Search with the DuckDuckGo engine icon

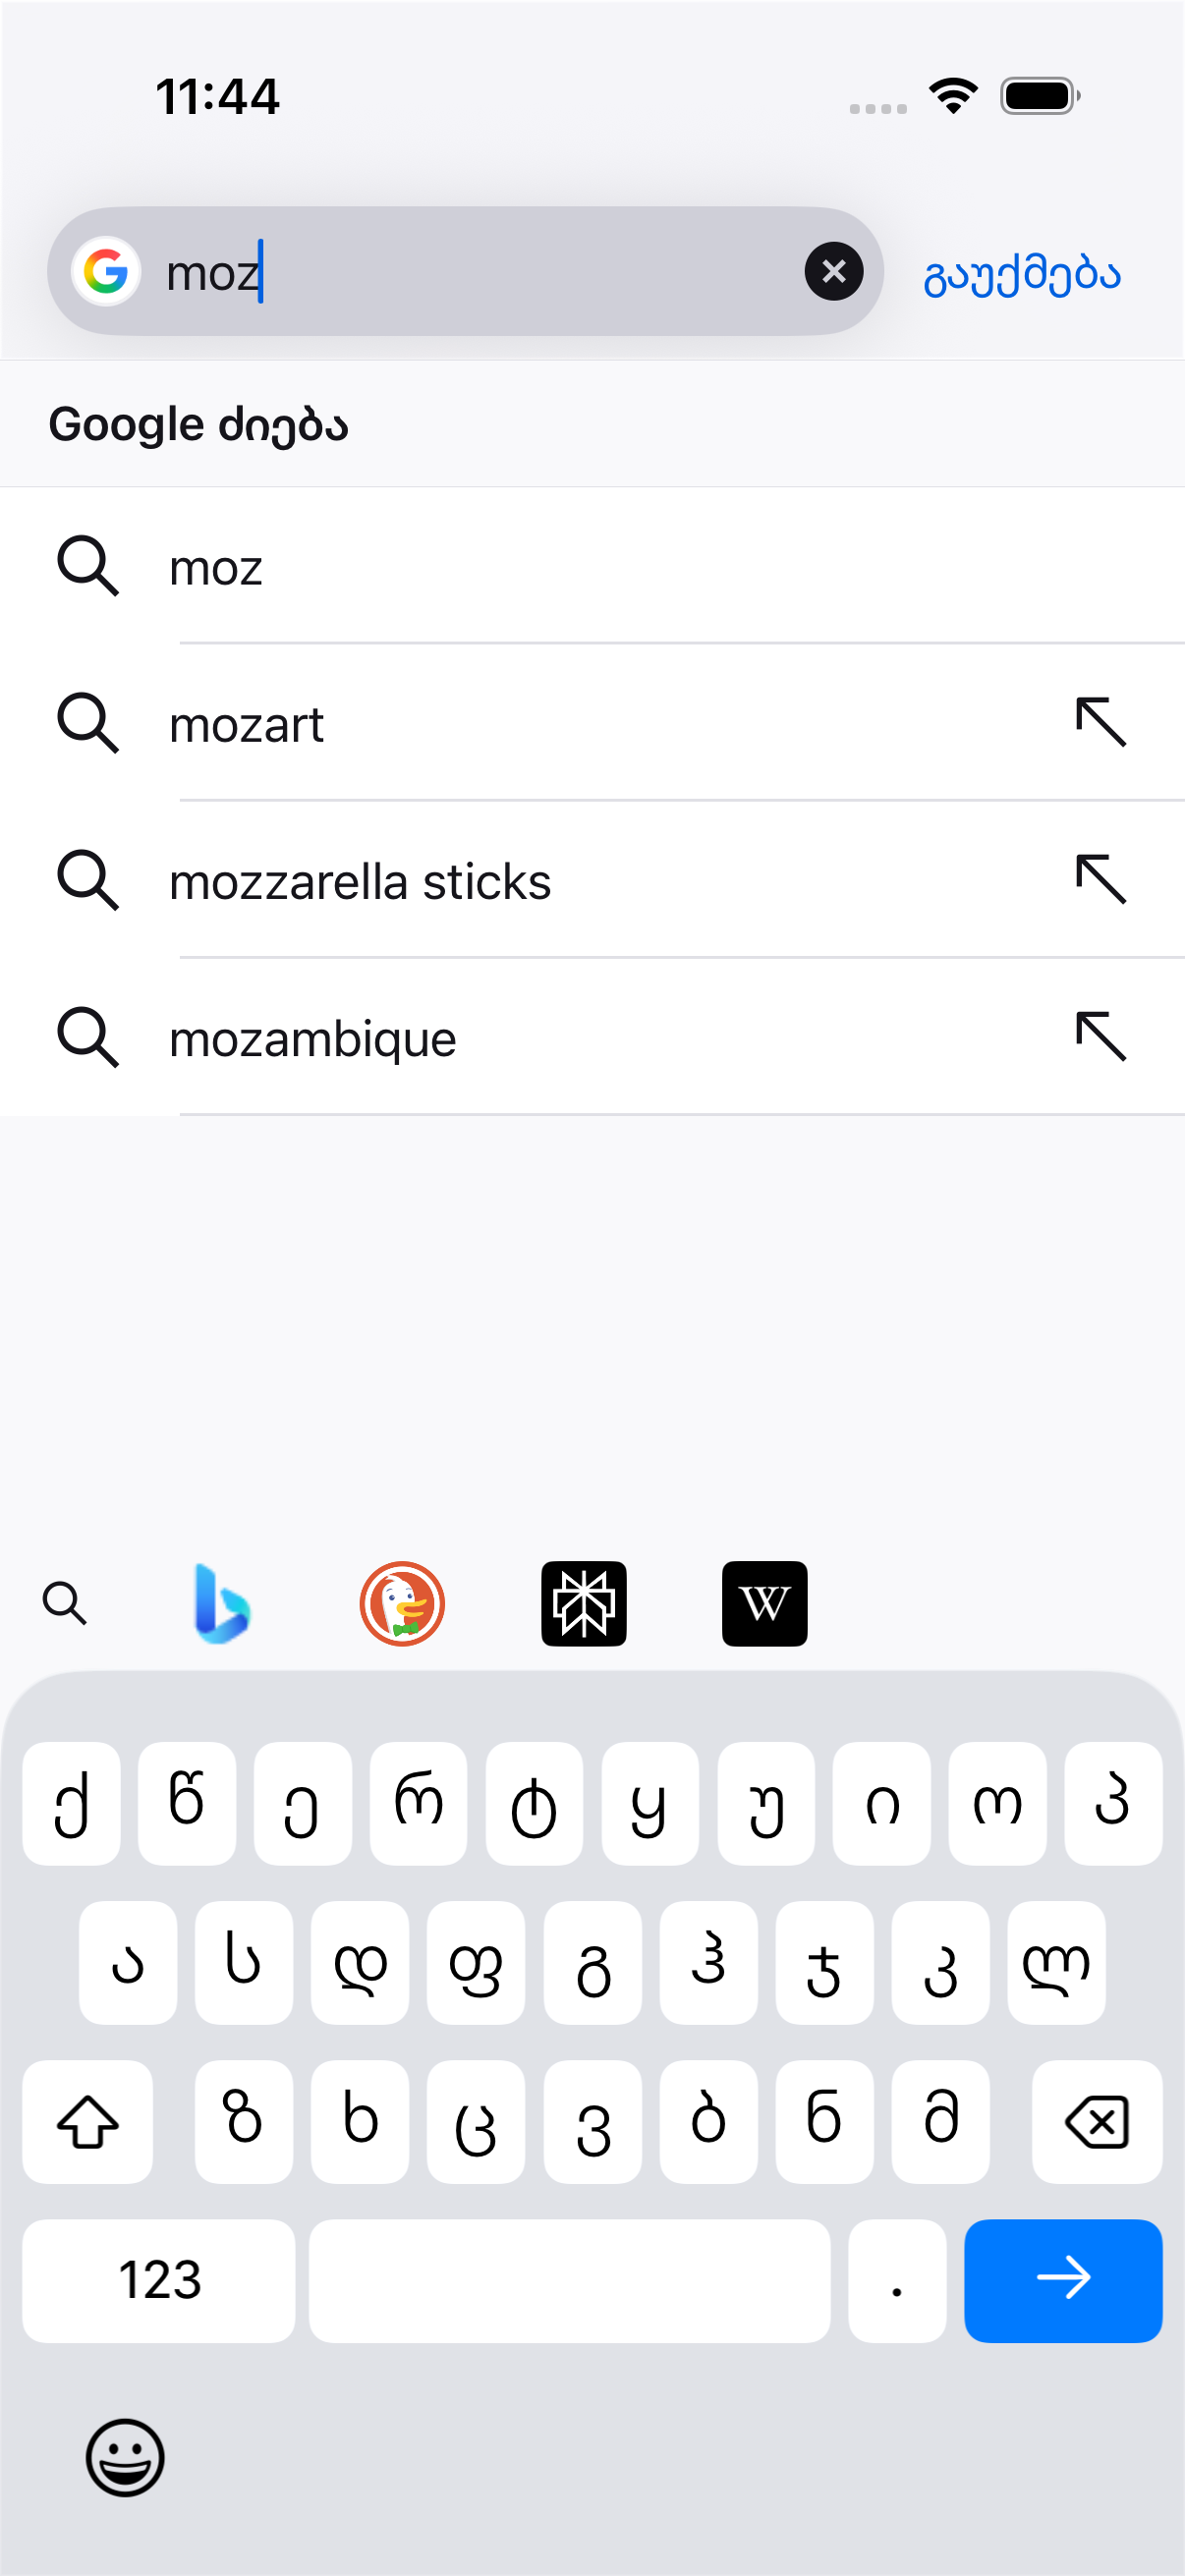tap(402, 1603)
